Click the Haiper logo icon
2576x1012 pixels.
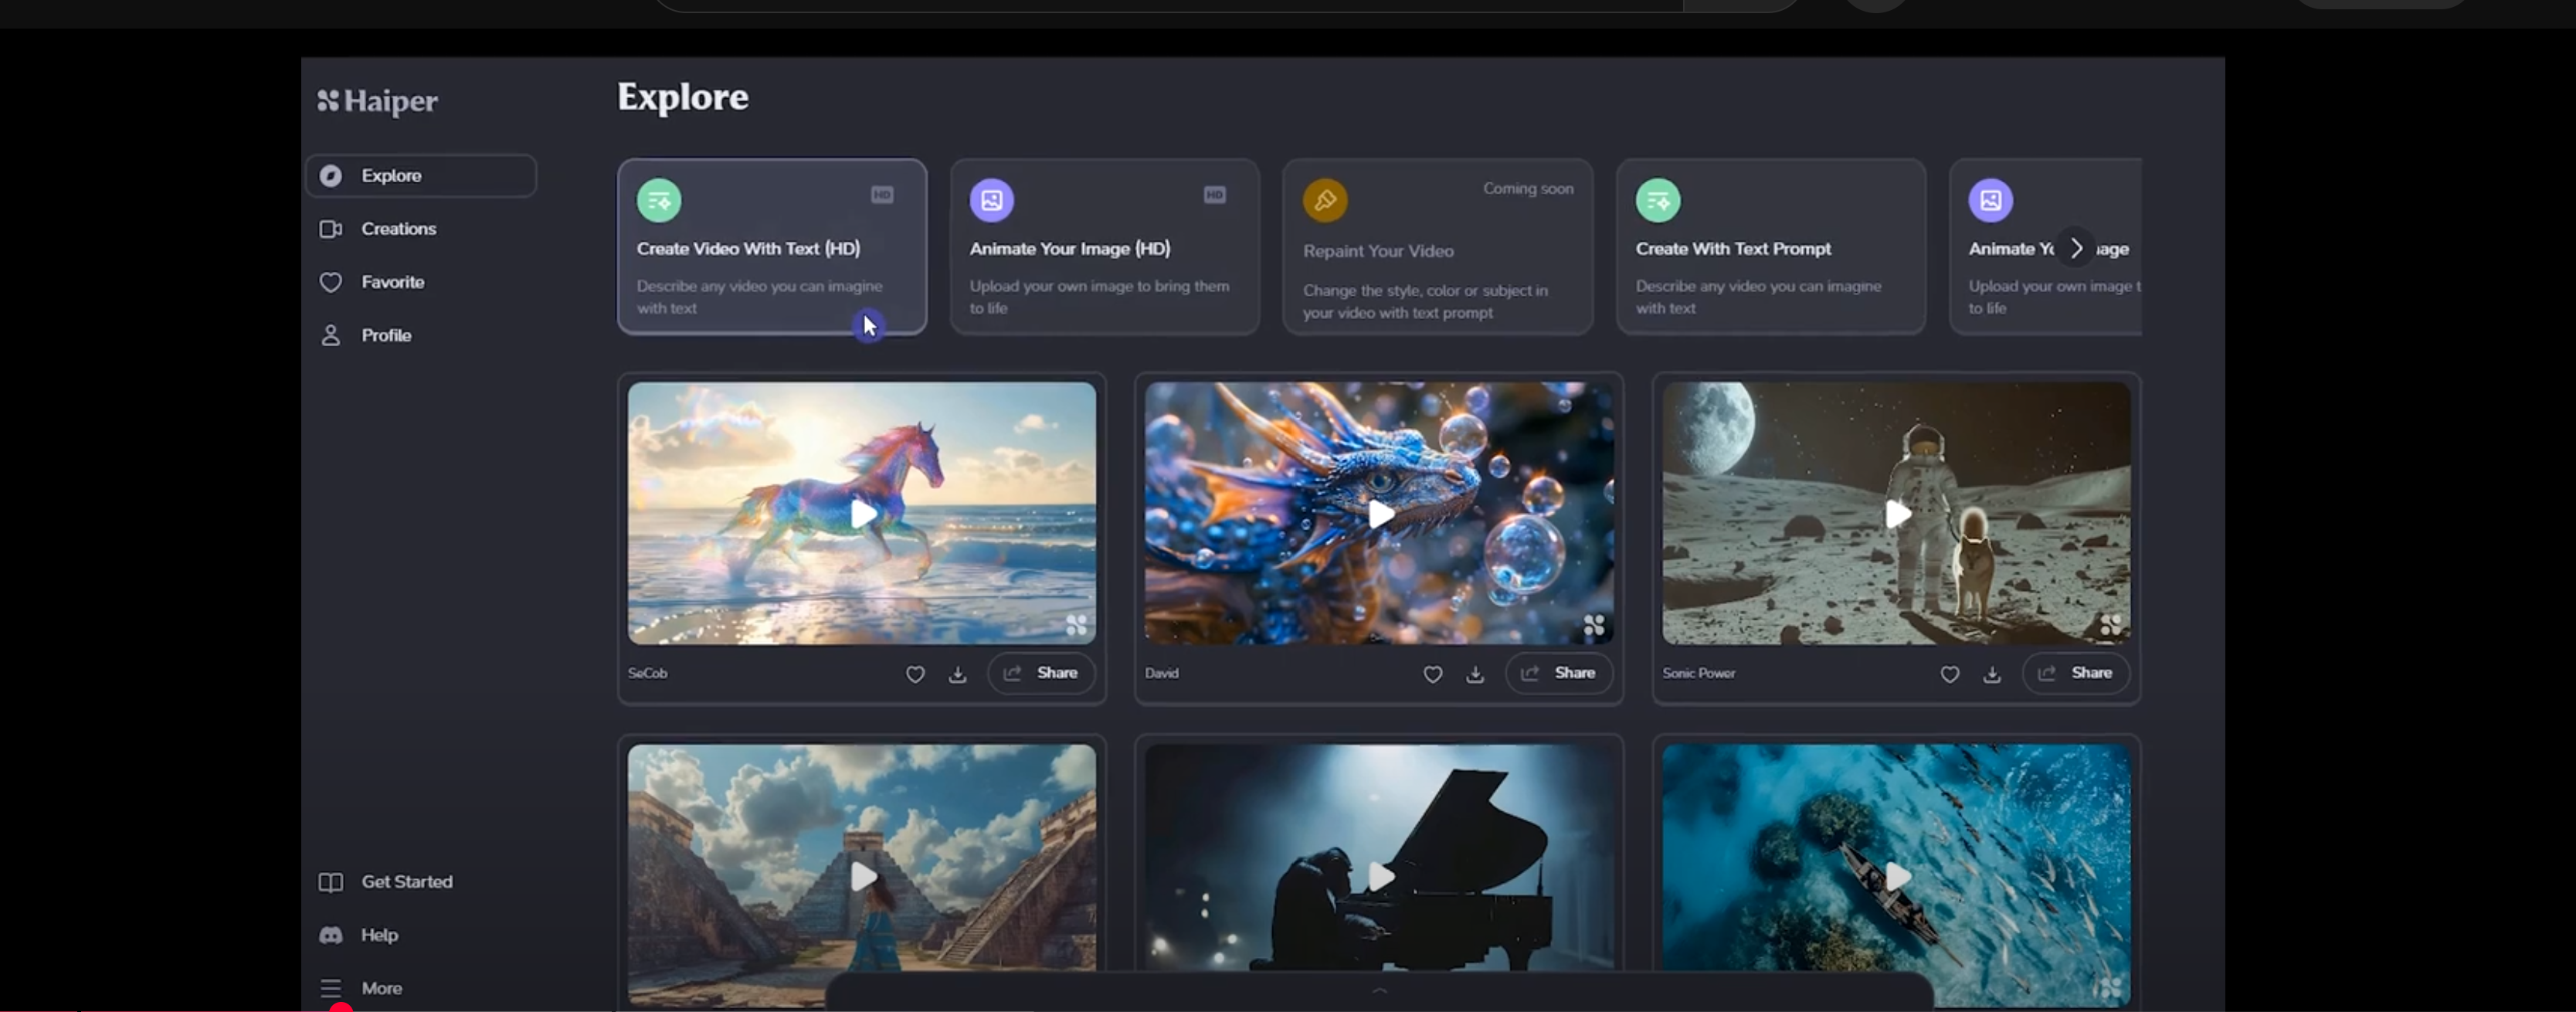click(x=328, y=100)
